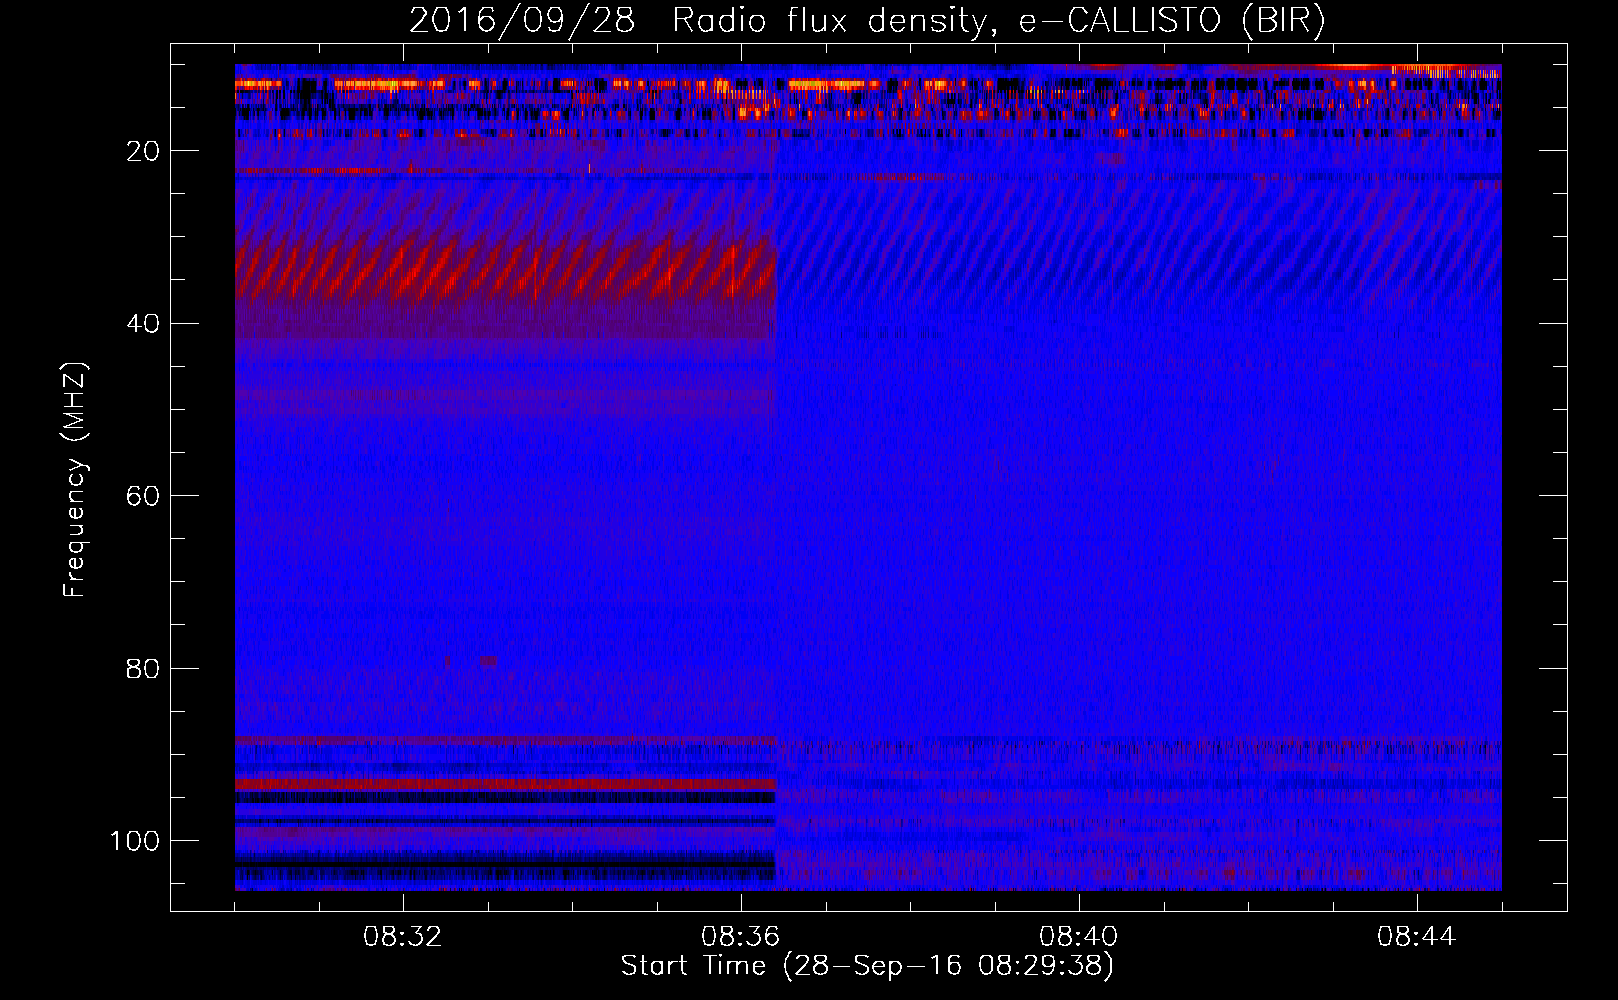This screenshot has height=1000, width=1618.
Task: Click the "08:40" time tick label
Action: (x=1078, y=937)
